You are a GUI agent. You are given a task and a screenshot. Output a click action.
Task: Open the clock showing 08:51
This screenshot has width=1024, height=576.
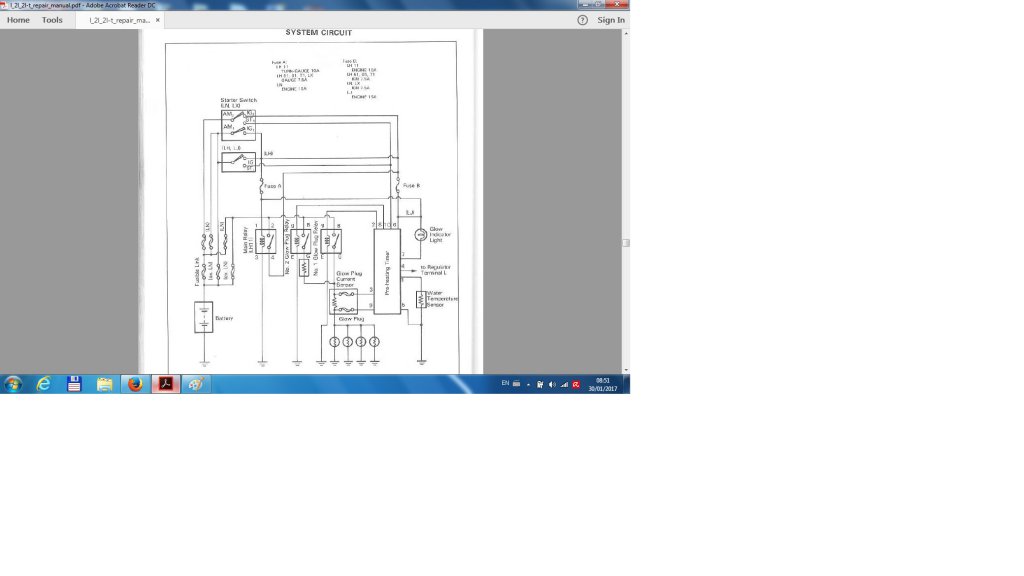point(603,384)
